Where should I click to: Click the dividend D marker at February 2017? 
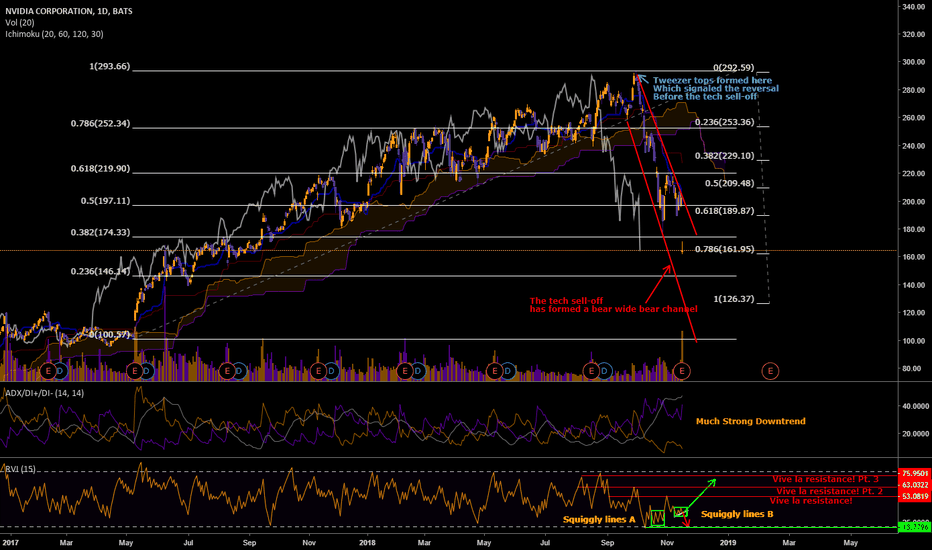click(60, 372)
